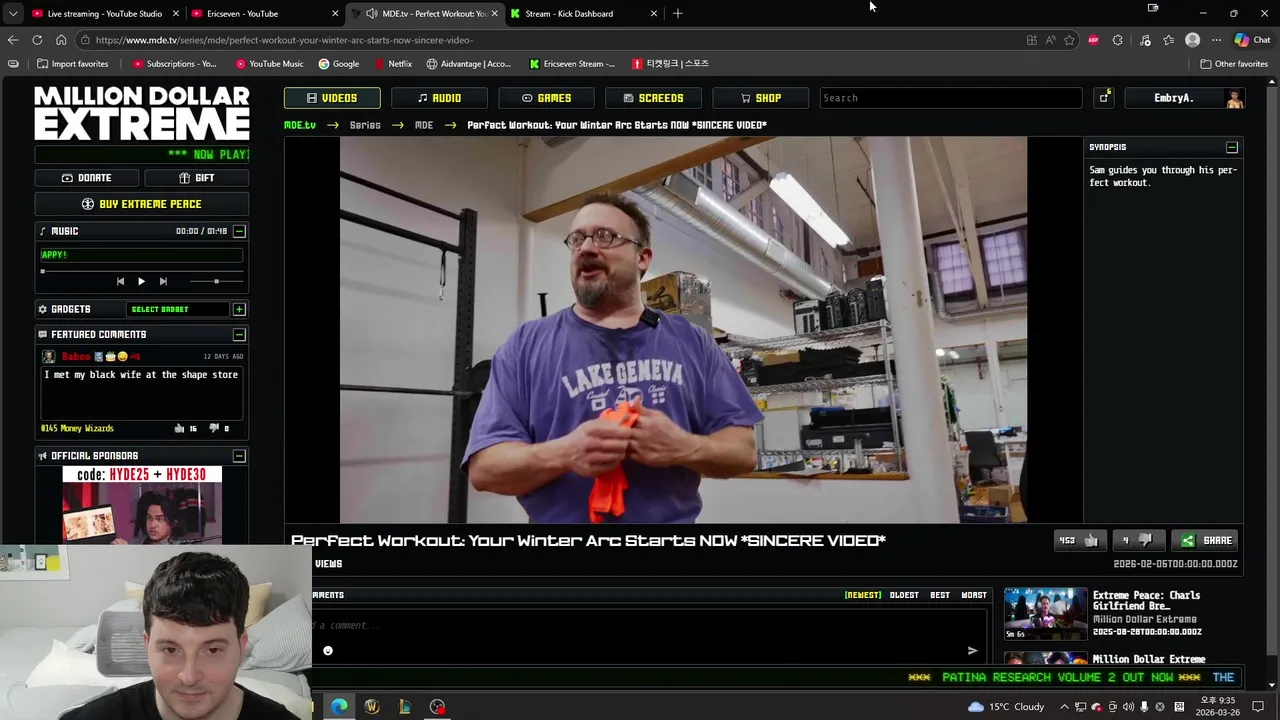
Task: Switch to Live streaming YouTube Studio tab
Action: (104, 14)
